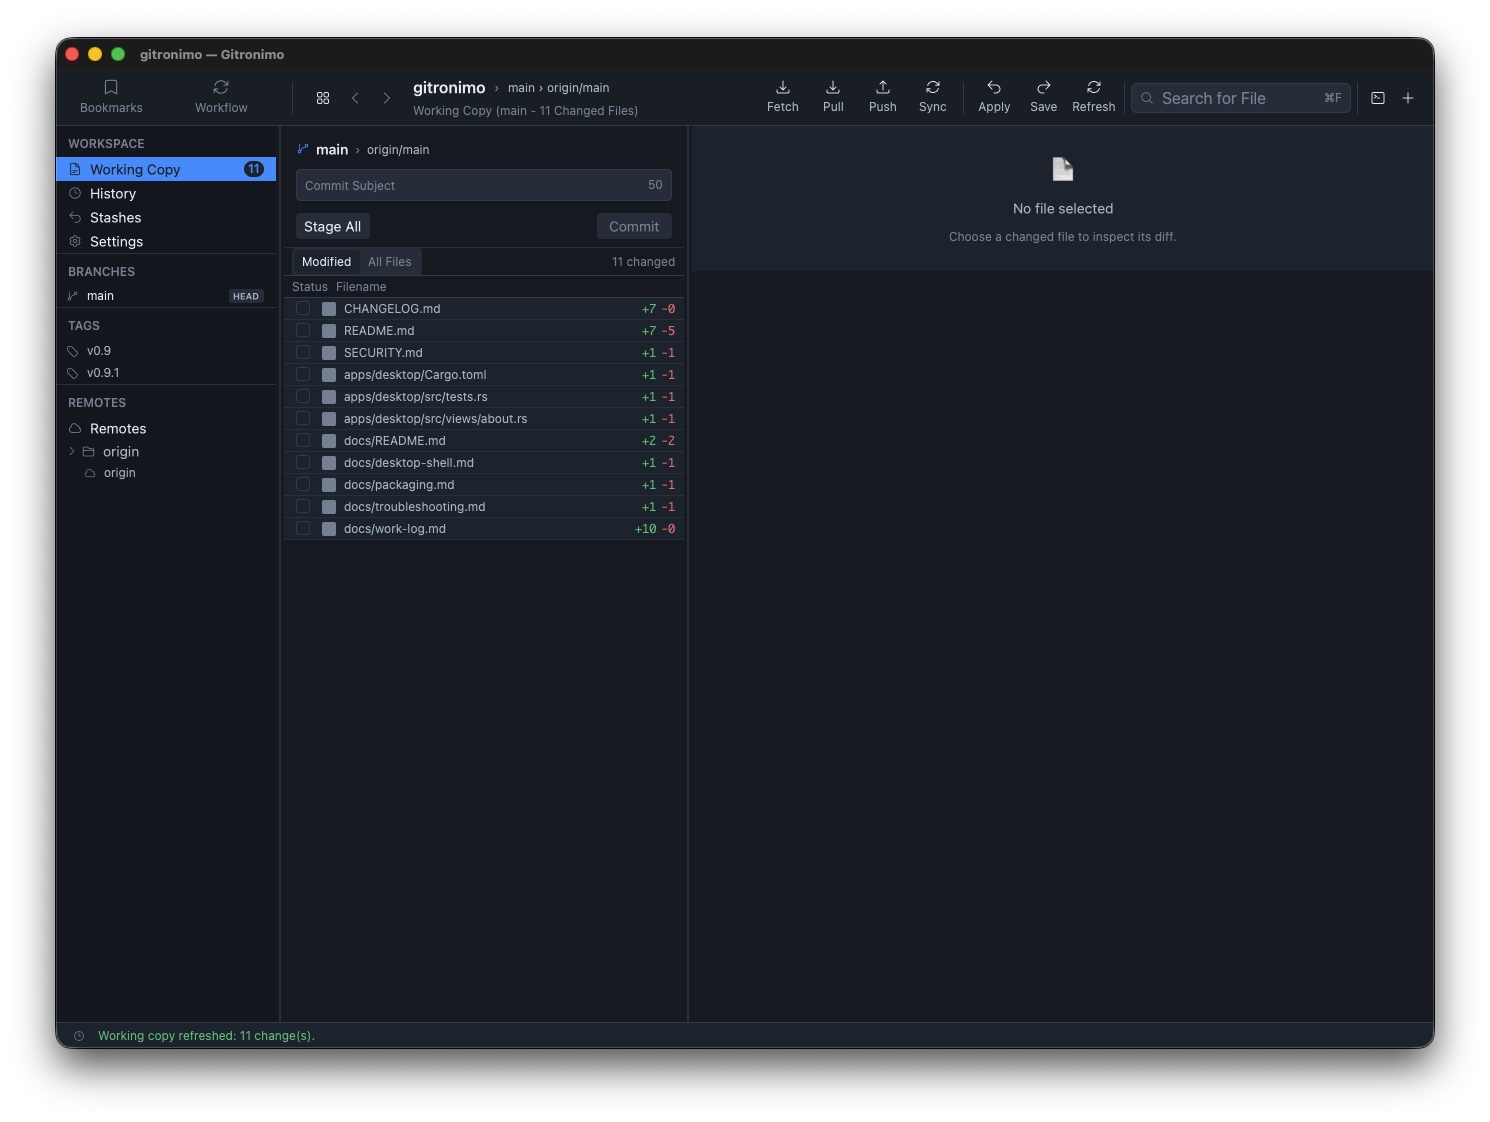This screenshot has width=1490, height=1122.
Task: Tick the checkbox for SECURITY.md
Action: [x=303, y=353]
